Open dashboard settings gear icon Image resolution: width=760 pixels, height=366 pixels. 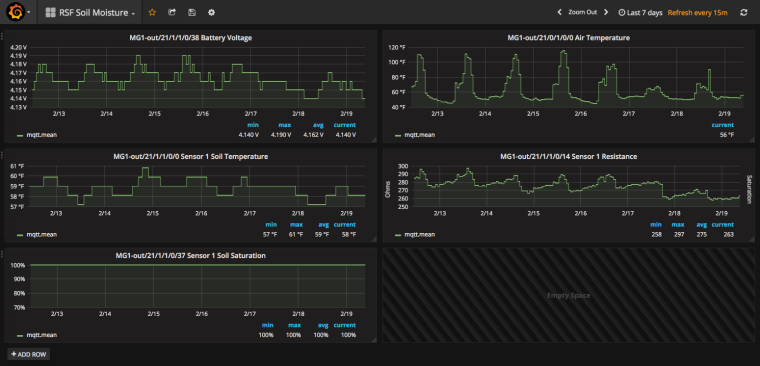tap(211, 13)
